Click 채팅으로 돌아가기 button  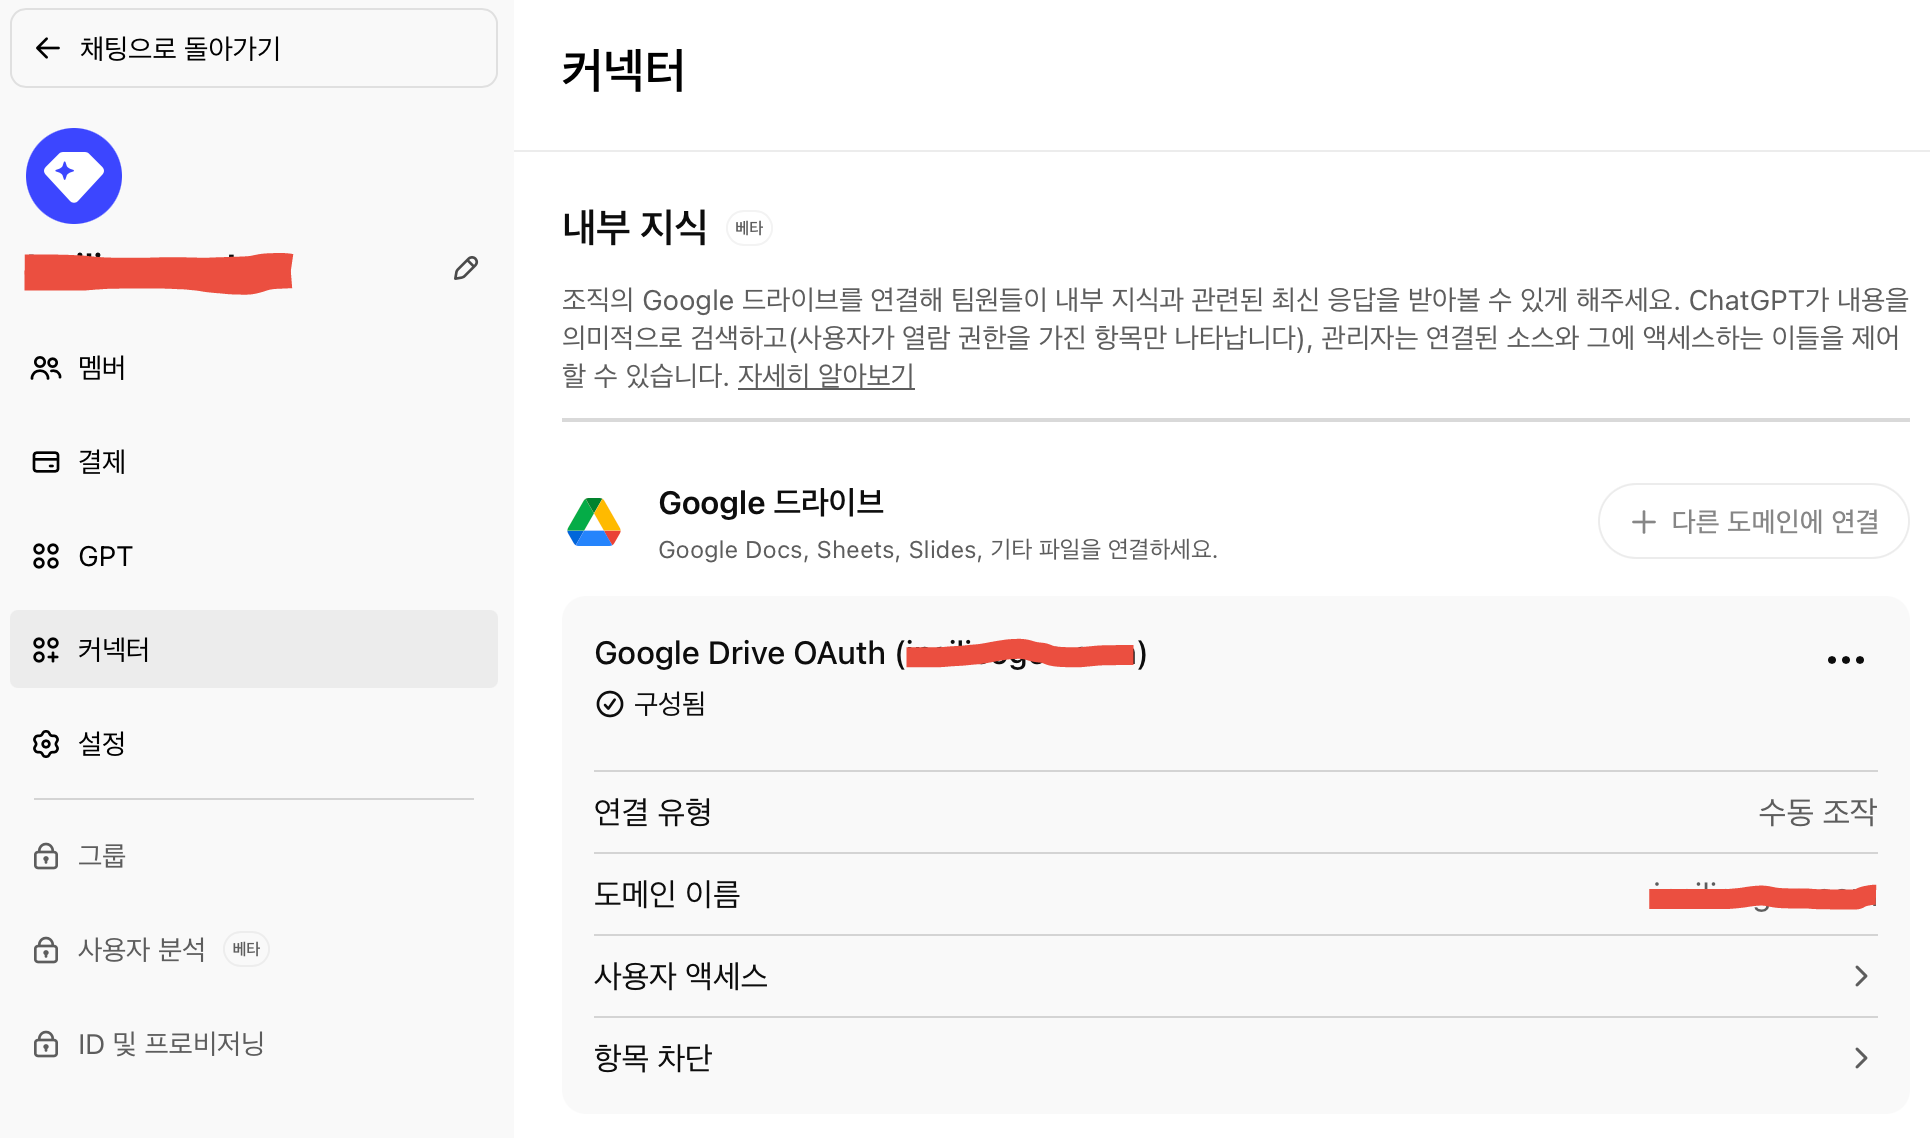click(253, 48)
